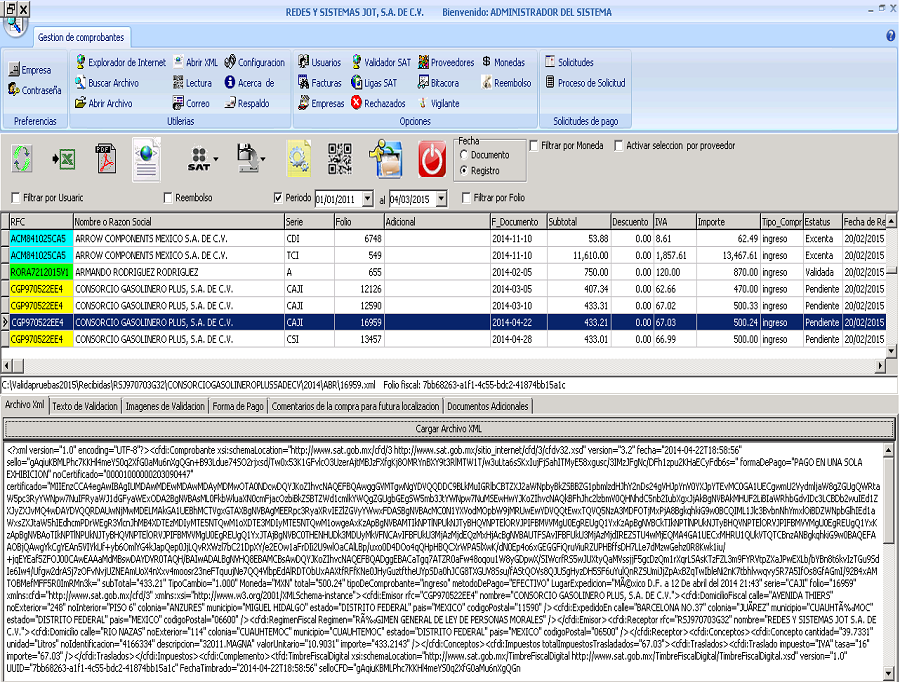The width and height of the screenshot is (900, 682).
Task: Open the PDF document icon
Action: tap(106, 159)
